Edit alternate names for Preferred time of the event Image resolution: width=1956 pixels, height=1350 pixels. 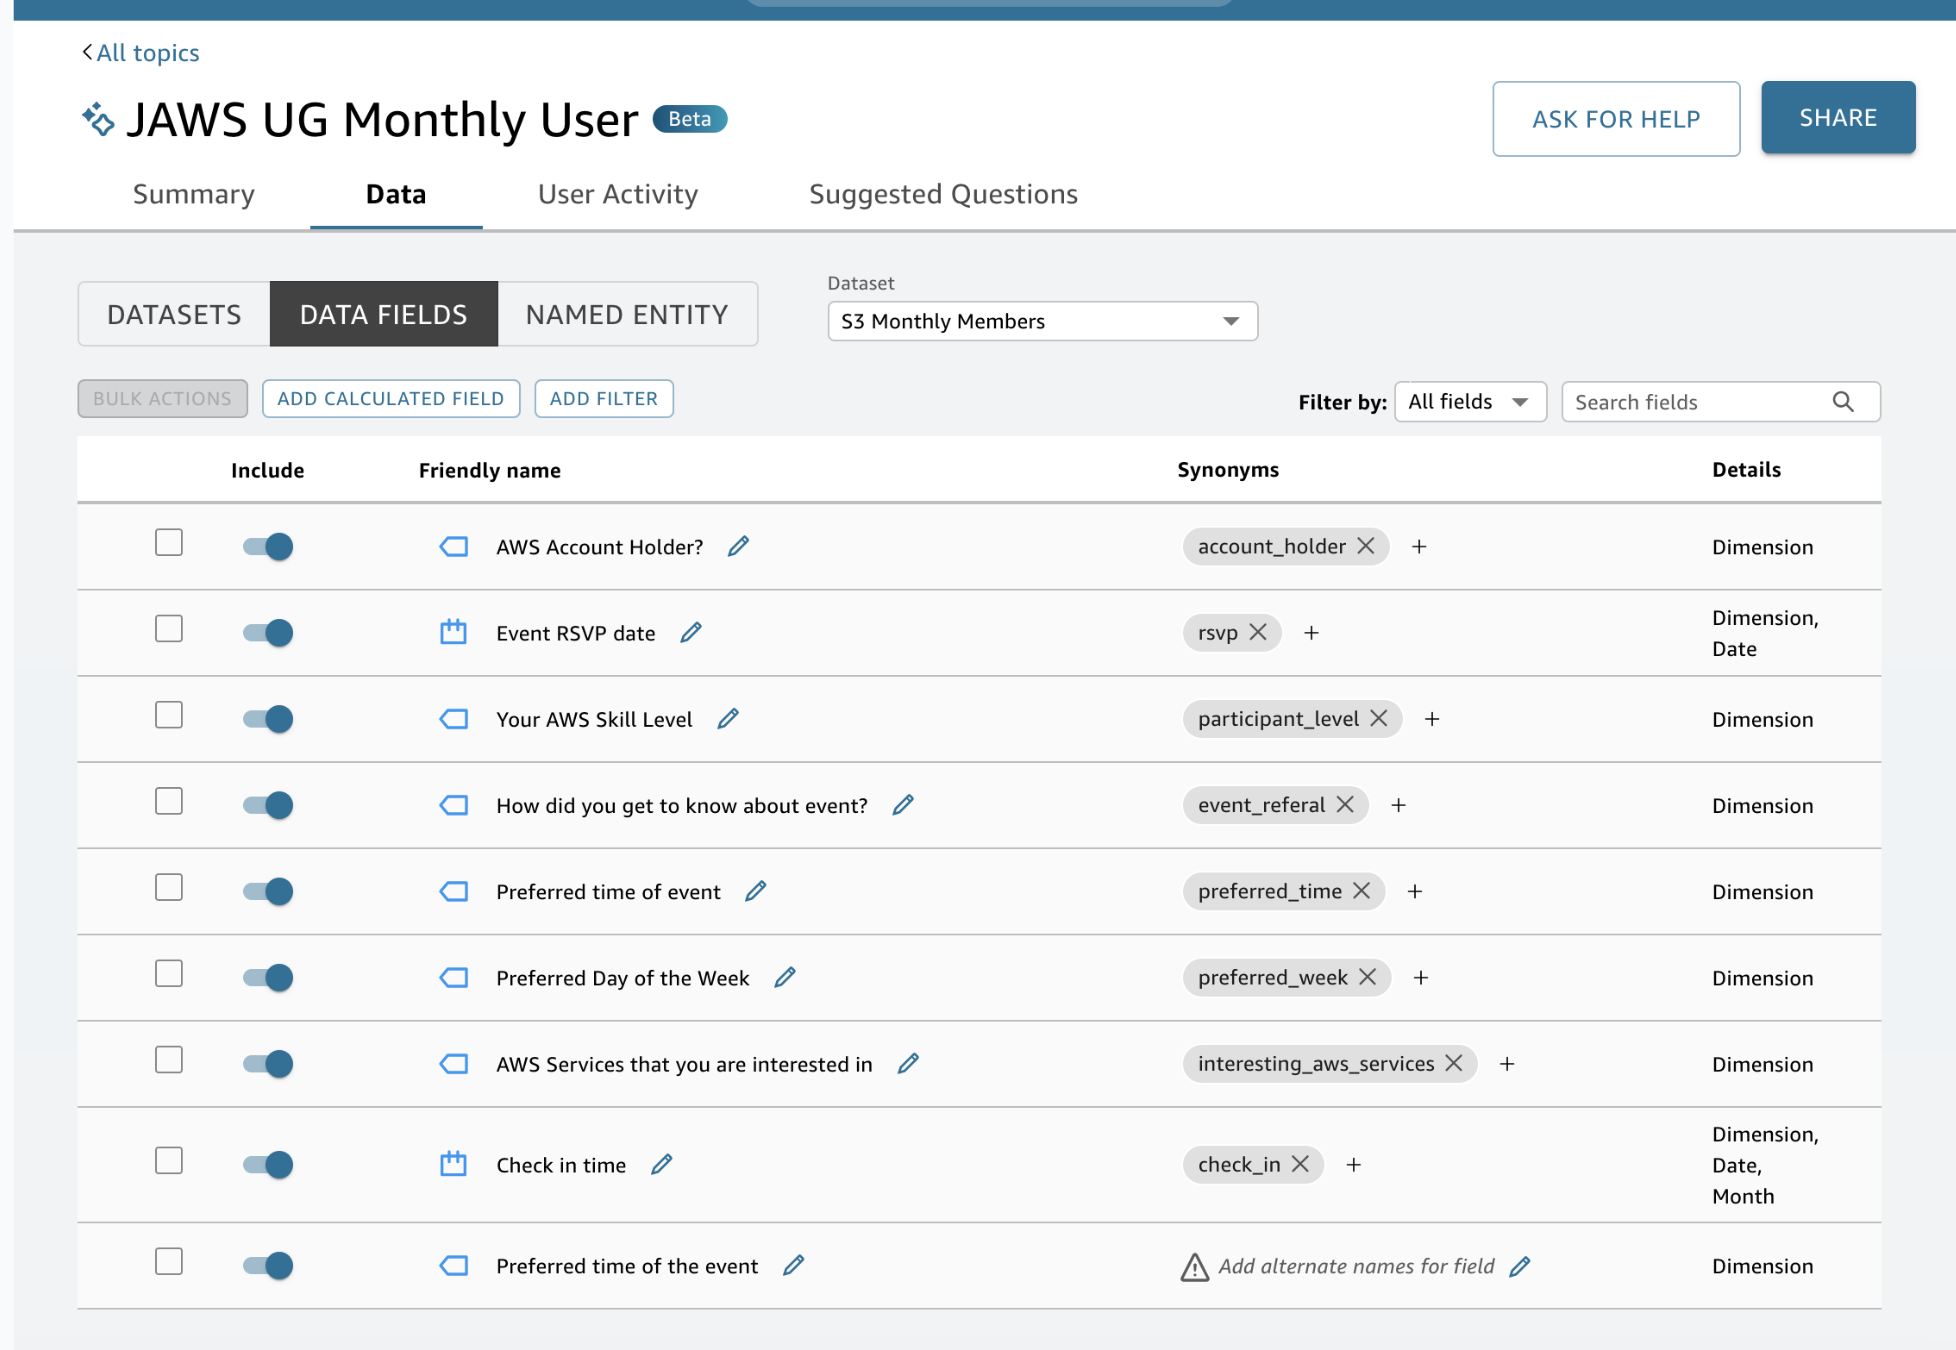pos(1520,1266)
